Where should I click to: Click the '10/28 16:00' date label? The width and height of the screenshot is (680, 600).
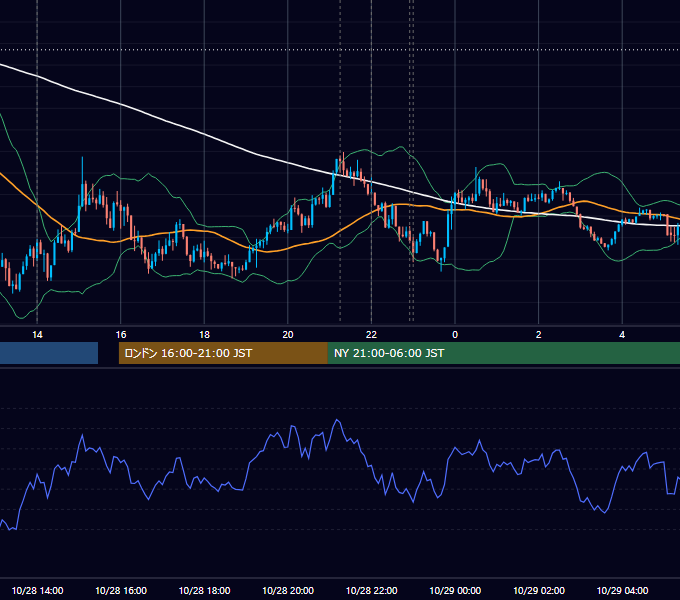(x=121, y=591)
